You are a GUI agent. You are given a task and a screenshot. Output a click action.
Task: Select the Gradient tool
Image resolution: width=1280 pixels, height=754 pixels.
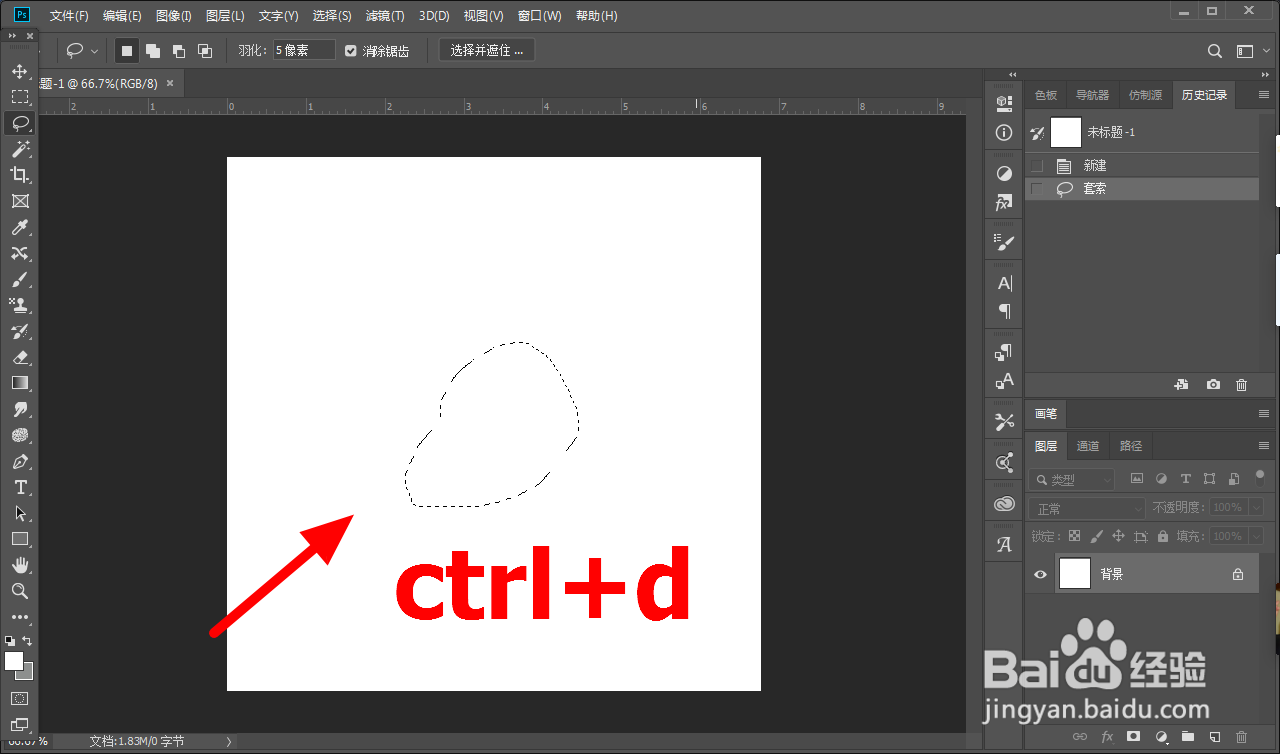20,383
